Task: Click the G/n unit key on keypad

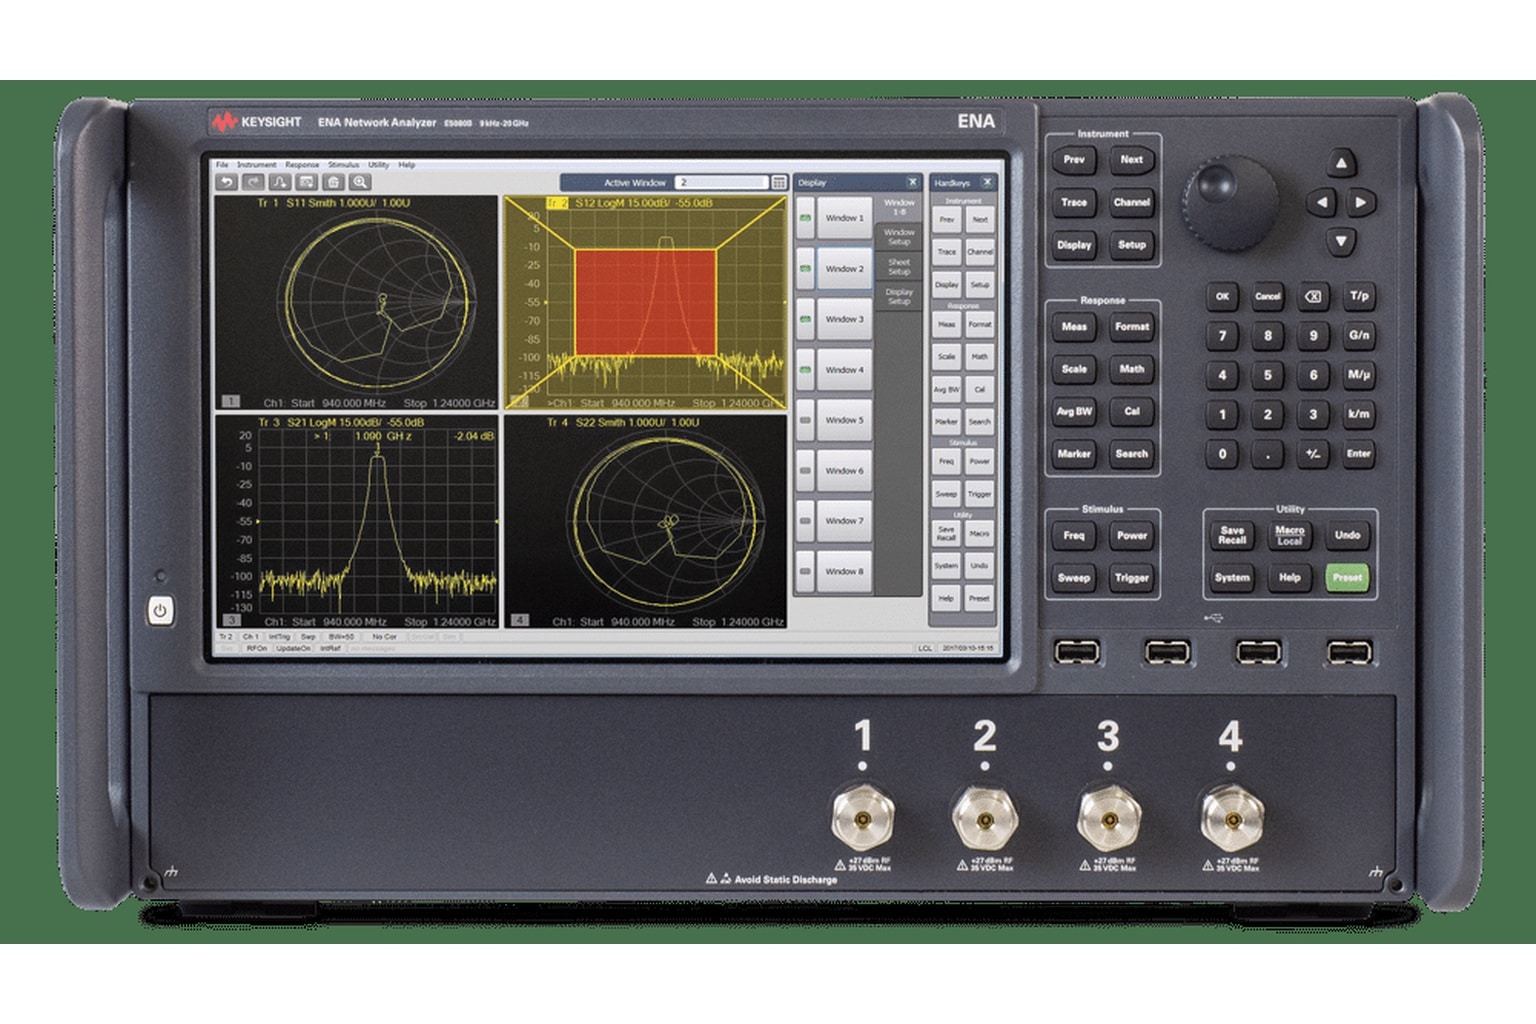Action: click(1359, 335)
